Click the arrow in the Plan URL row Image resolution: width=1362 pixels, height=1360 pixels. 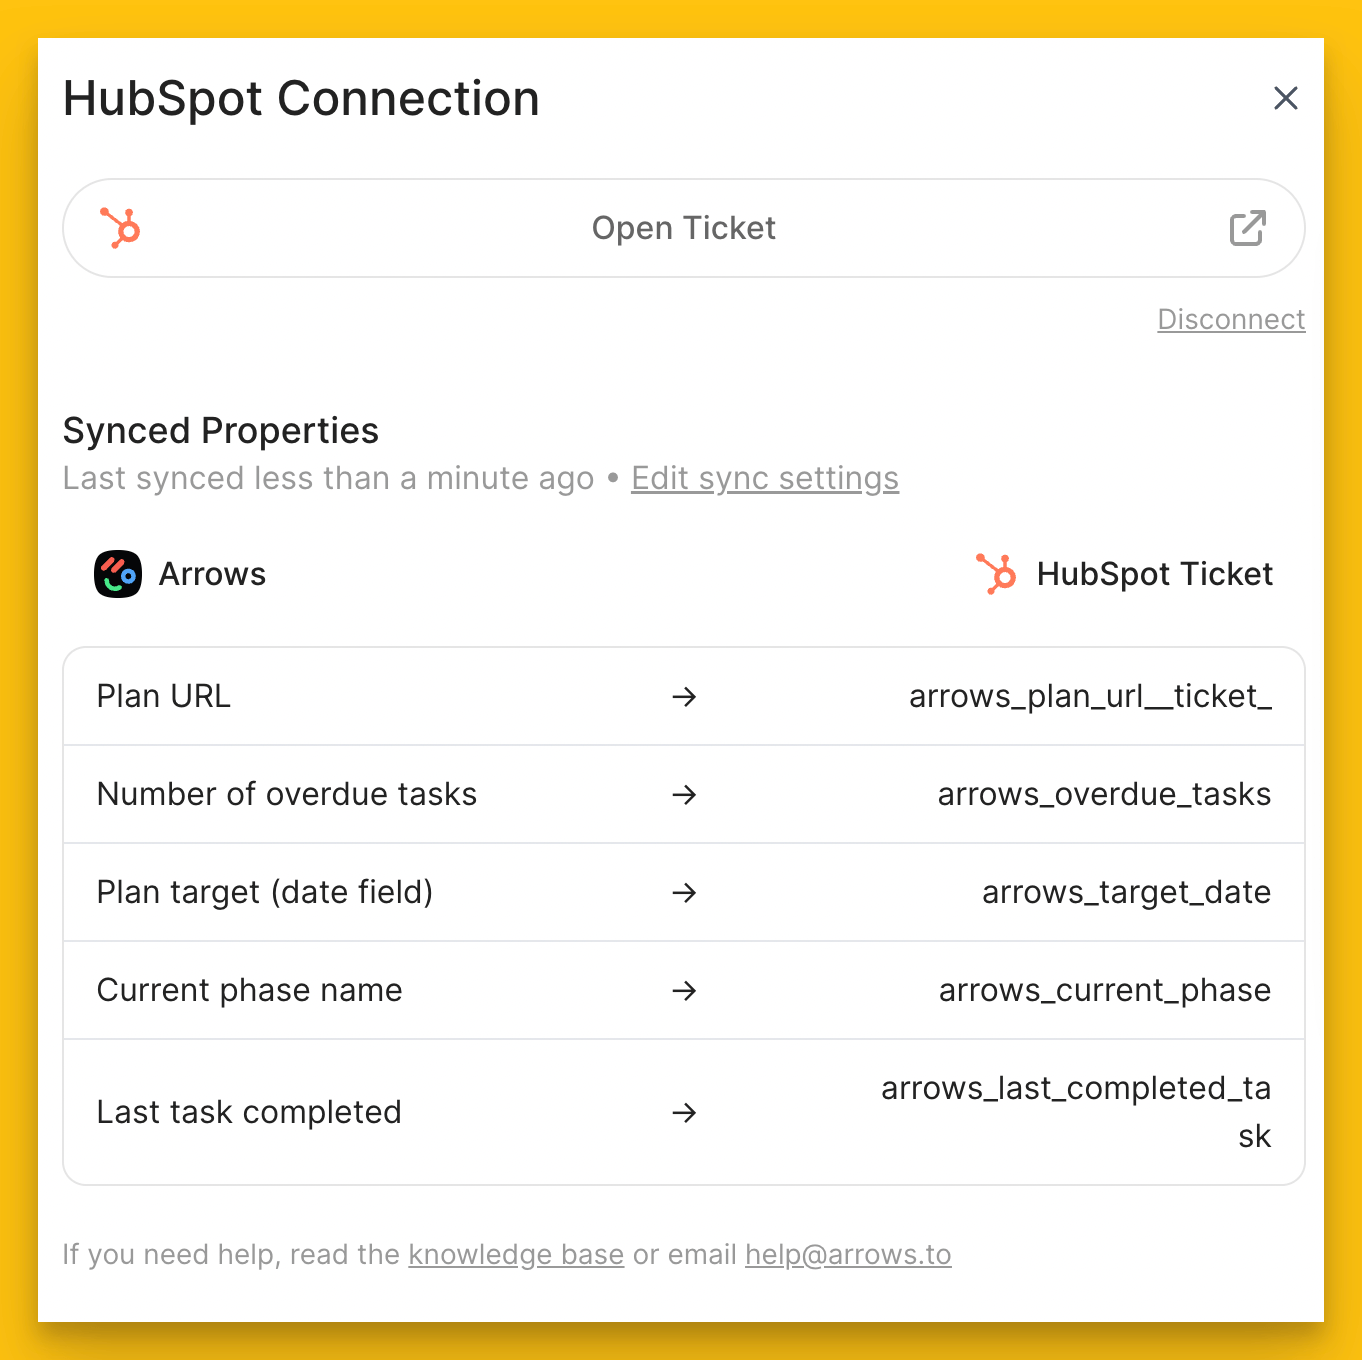[684, 696]
